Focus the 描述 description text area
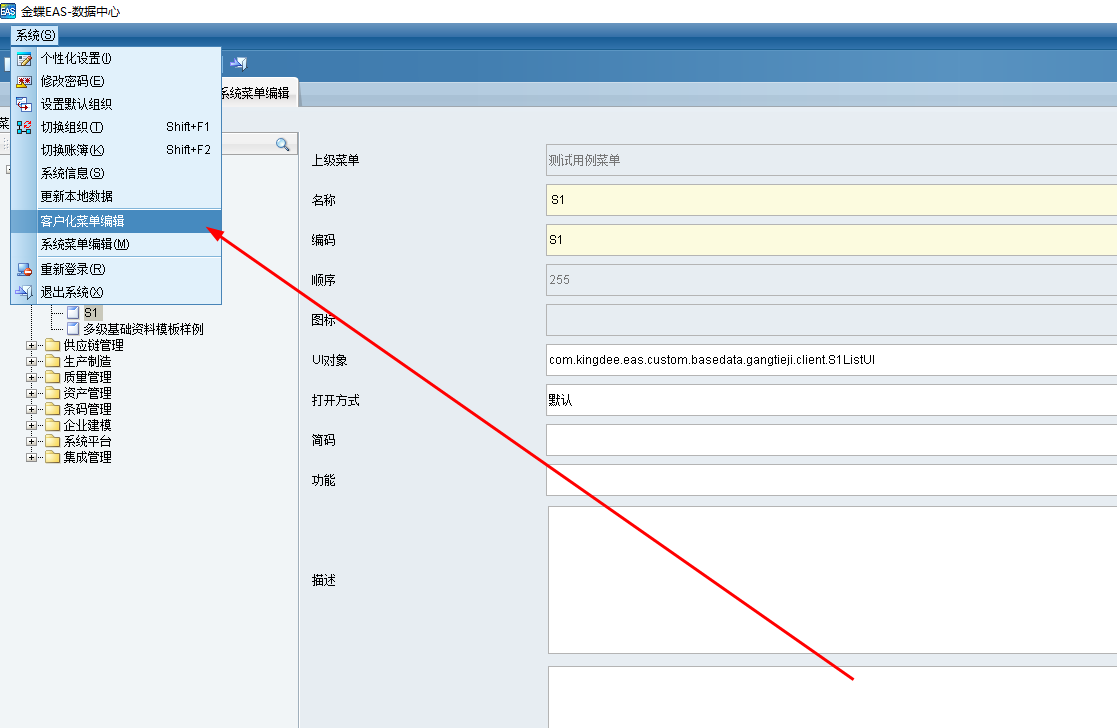This screenshot has height=728, width=1117. (x=830, y=580)
